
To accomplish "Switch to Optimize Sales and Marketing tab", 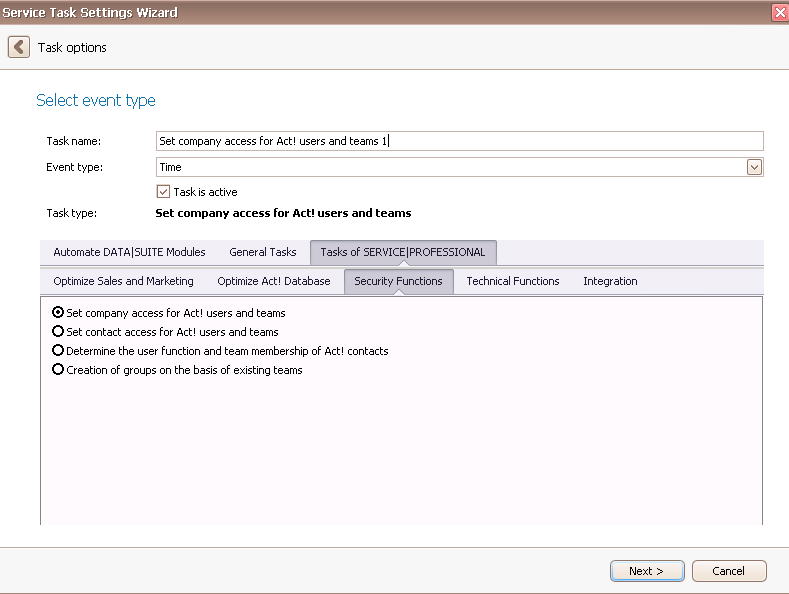I will click(123, 281).
